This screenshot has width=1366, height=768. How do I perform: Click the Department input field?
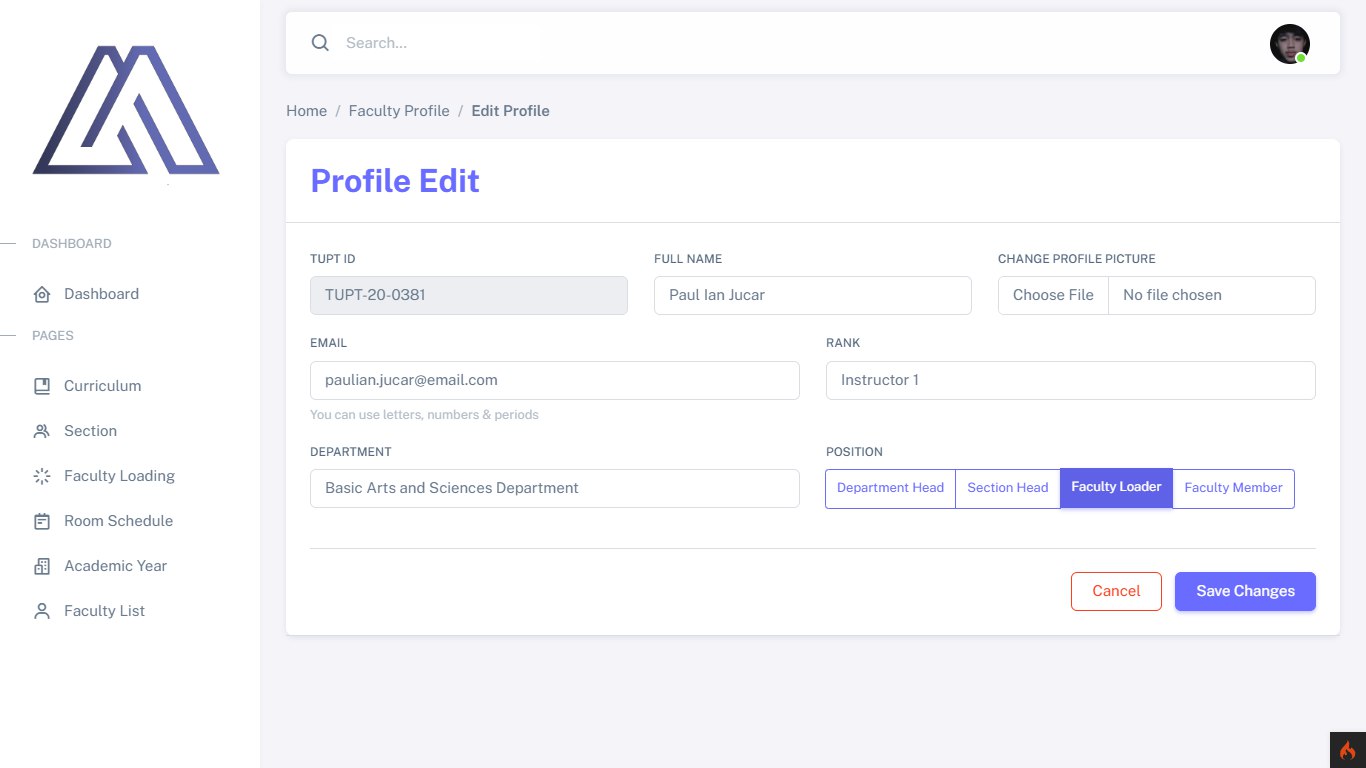click(x=555, y=488)
